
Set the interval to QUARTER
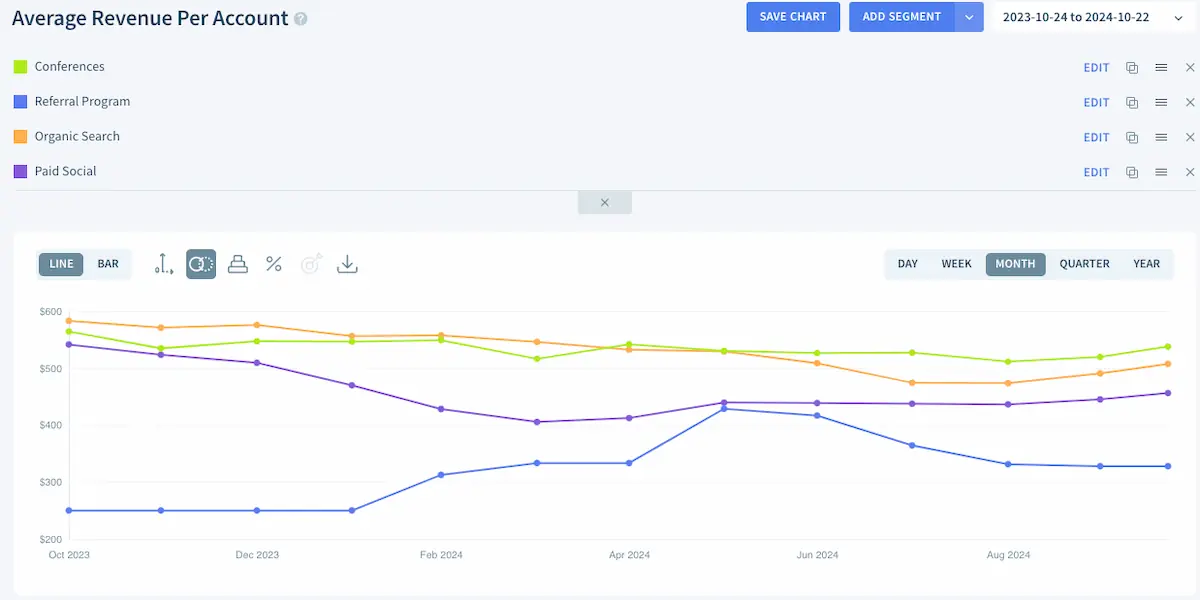pos(1085,264)
